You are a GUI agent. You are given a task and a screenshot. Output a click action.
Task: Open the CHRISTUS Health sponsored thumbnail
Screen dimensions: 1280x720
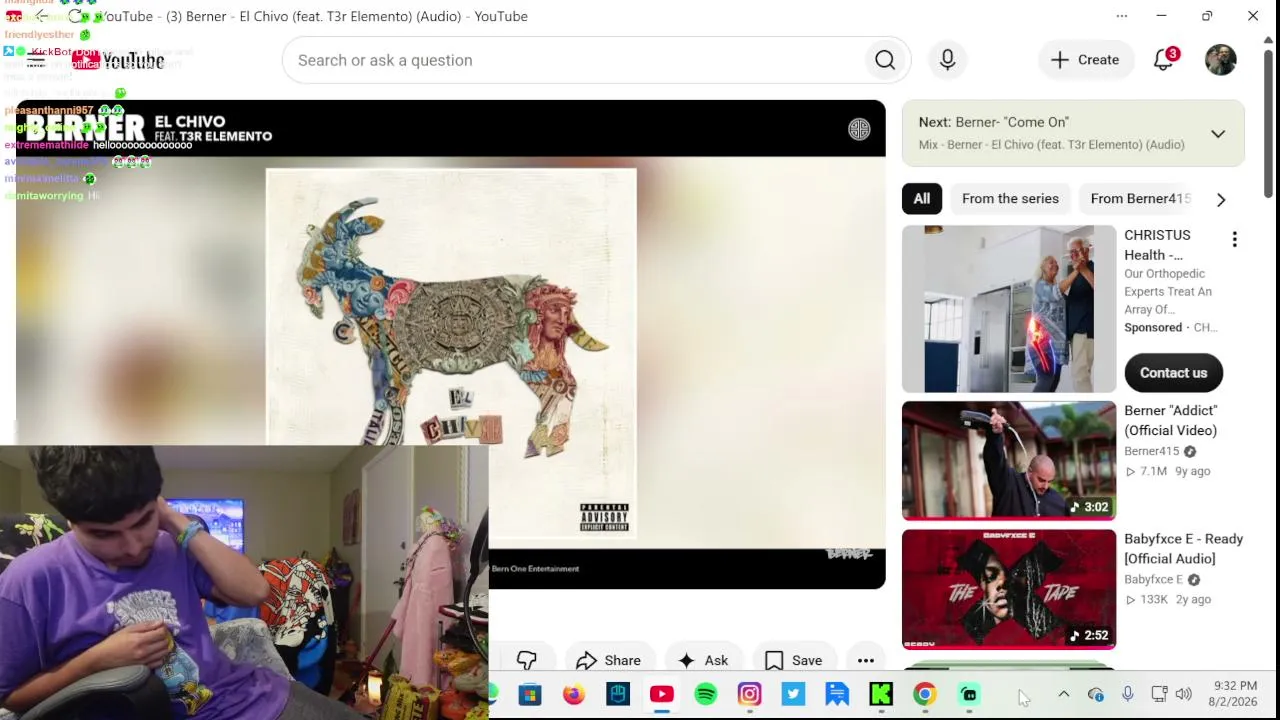point(1009,309)
